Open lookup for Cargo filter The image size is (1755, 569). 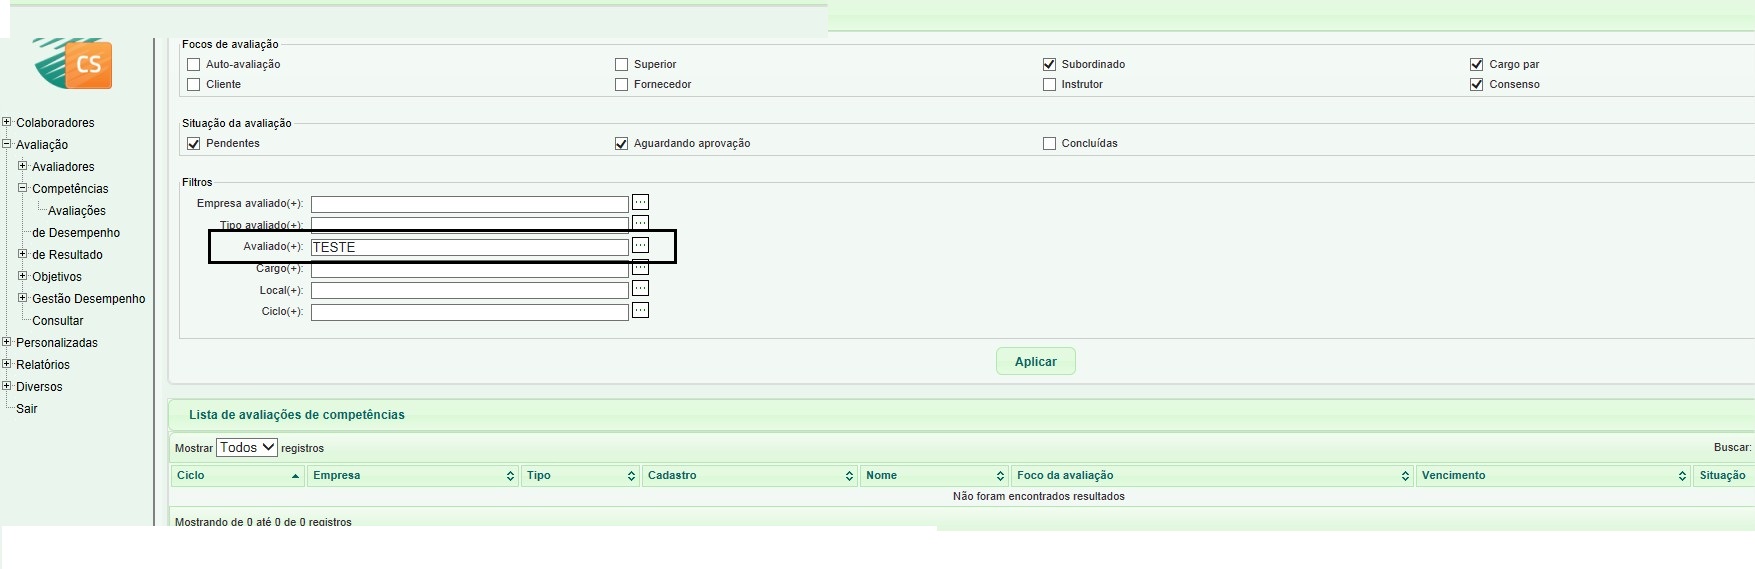(640, 268)
